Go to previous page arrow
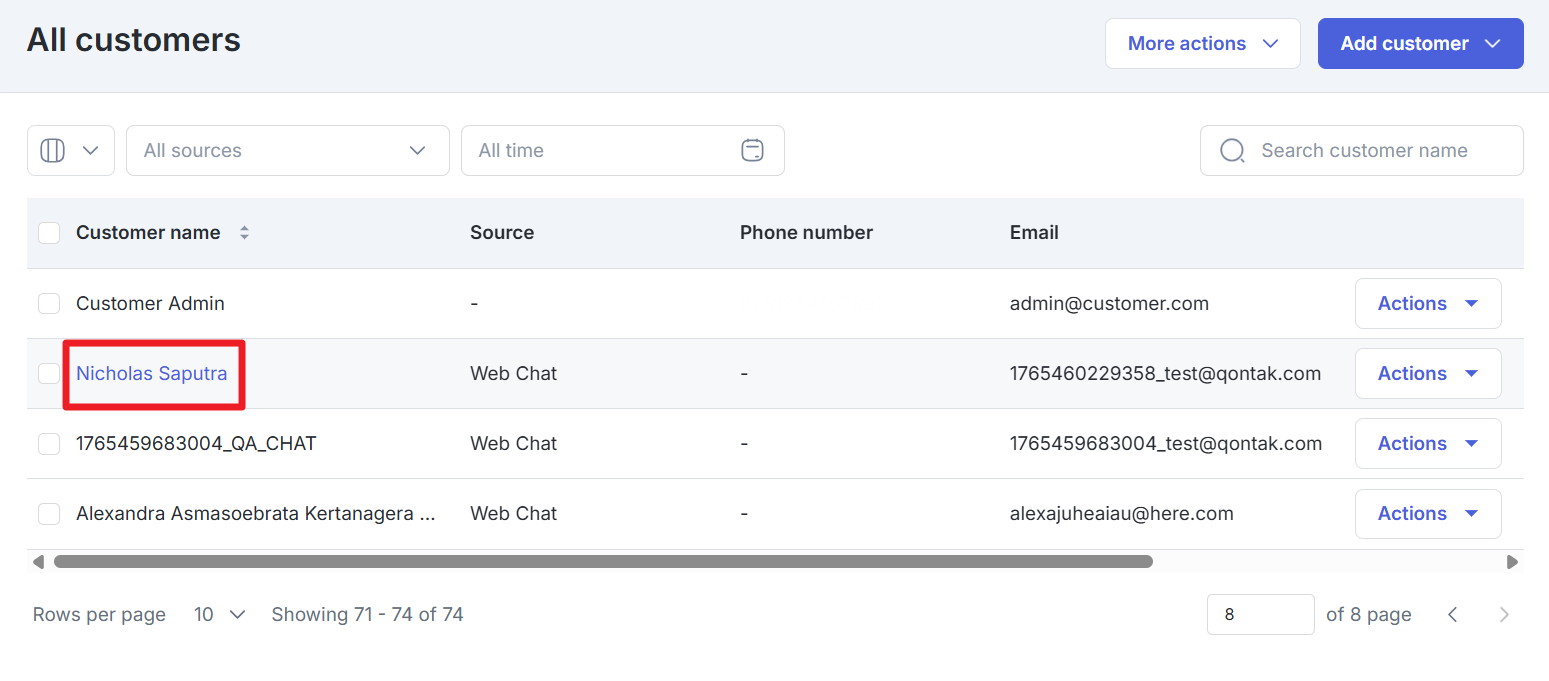Viewport: 1549px width, 681px height. [1453, 615]
